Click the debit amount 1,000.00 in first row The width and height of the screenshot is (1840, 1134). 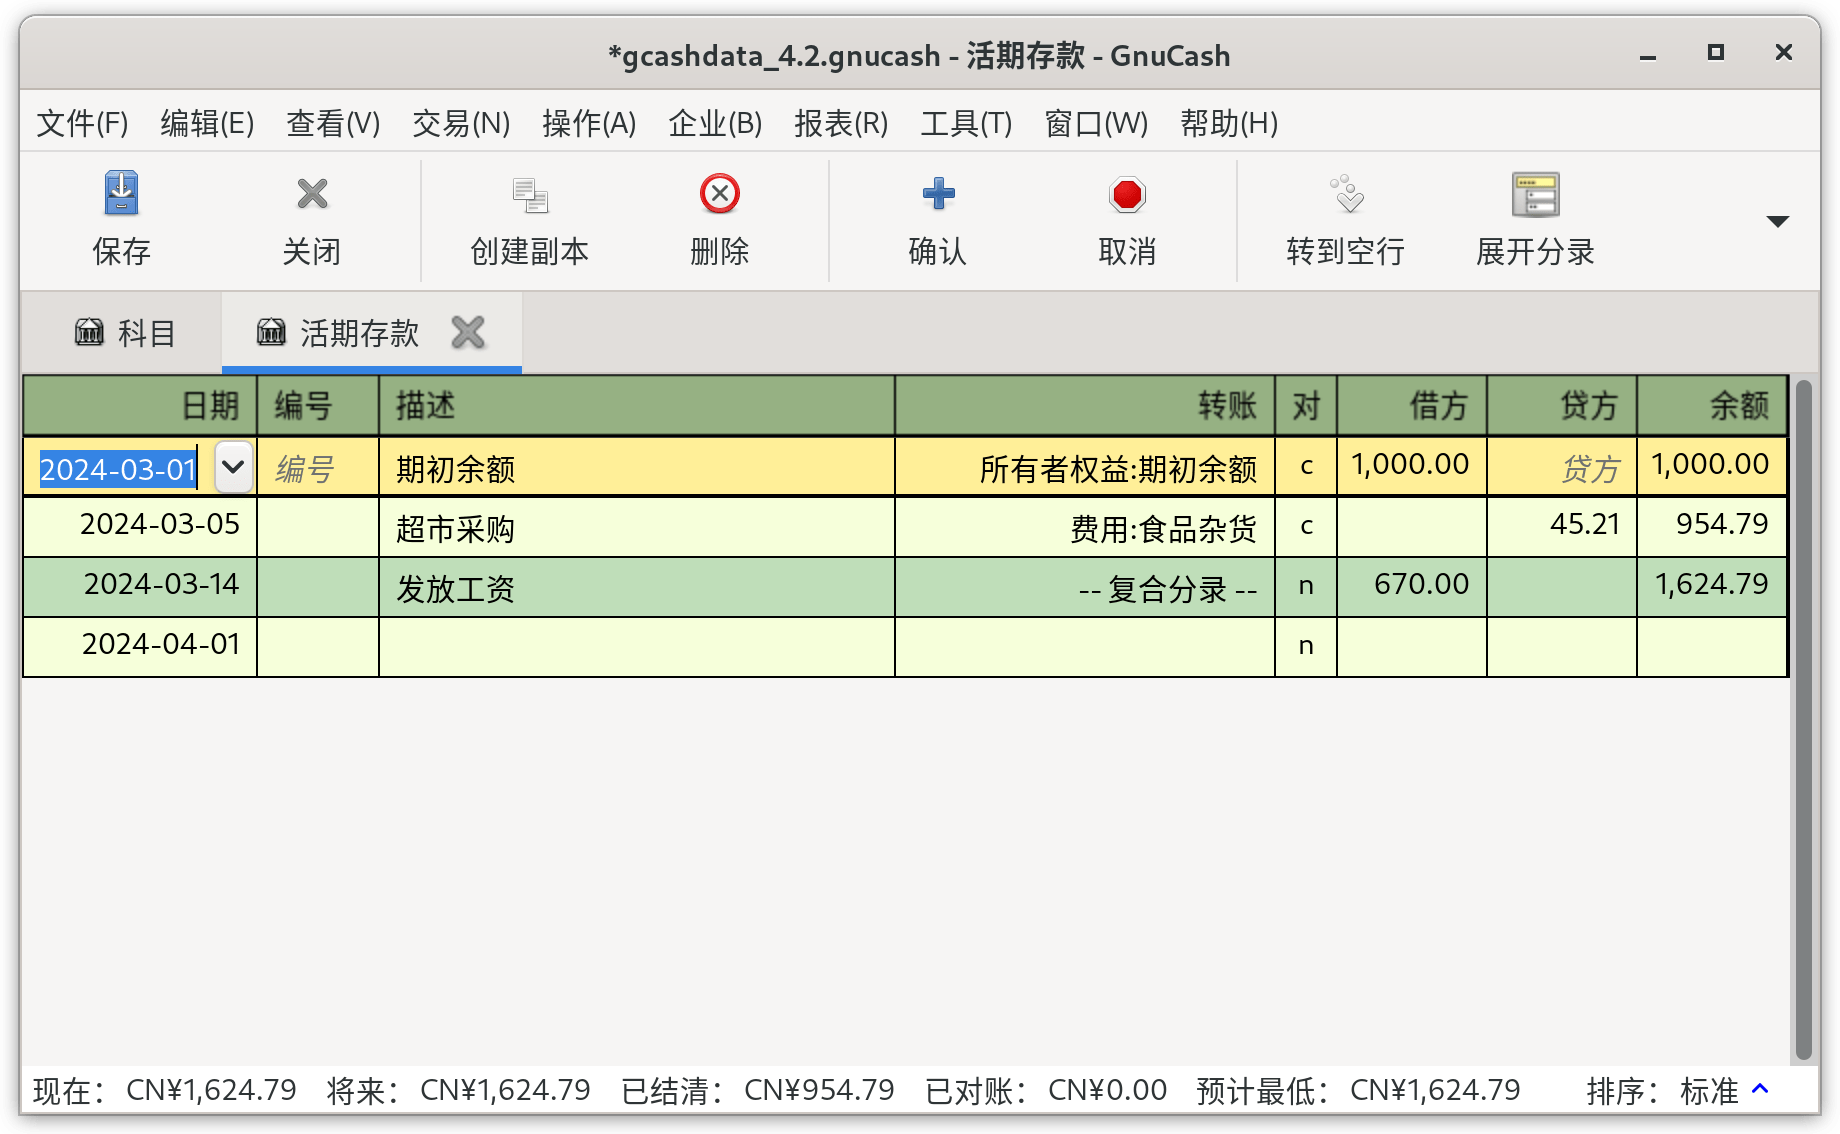click(x=1412, y=467)
